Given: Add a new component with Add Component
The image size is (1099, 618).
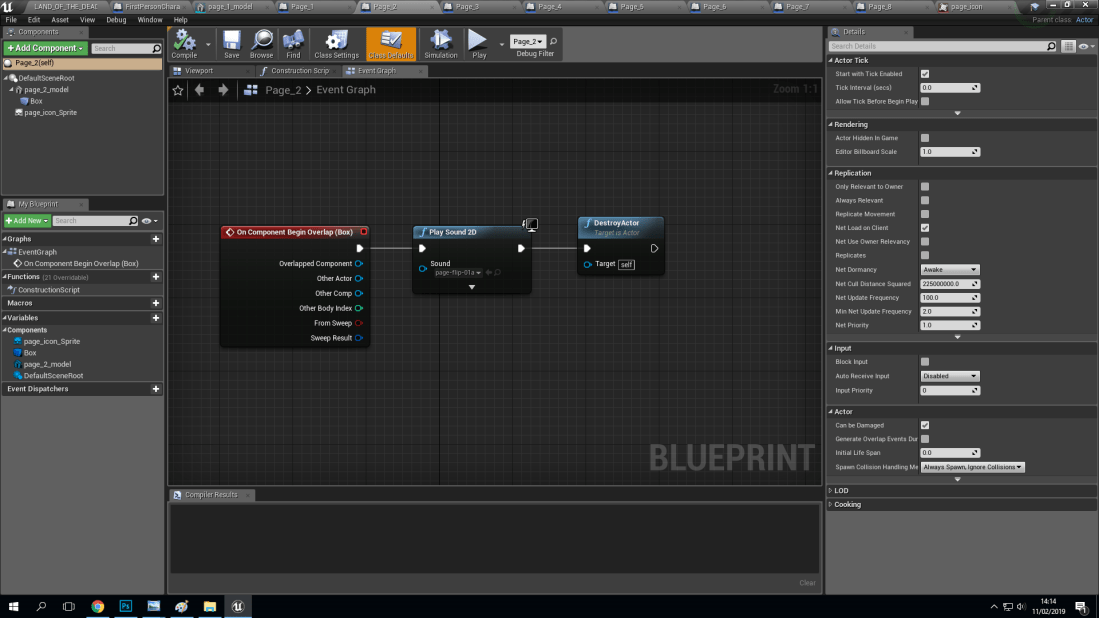Looking at the screenshot, I should click(44, 47).
